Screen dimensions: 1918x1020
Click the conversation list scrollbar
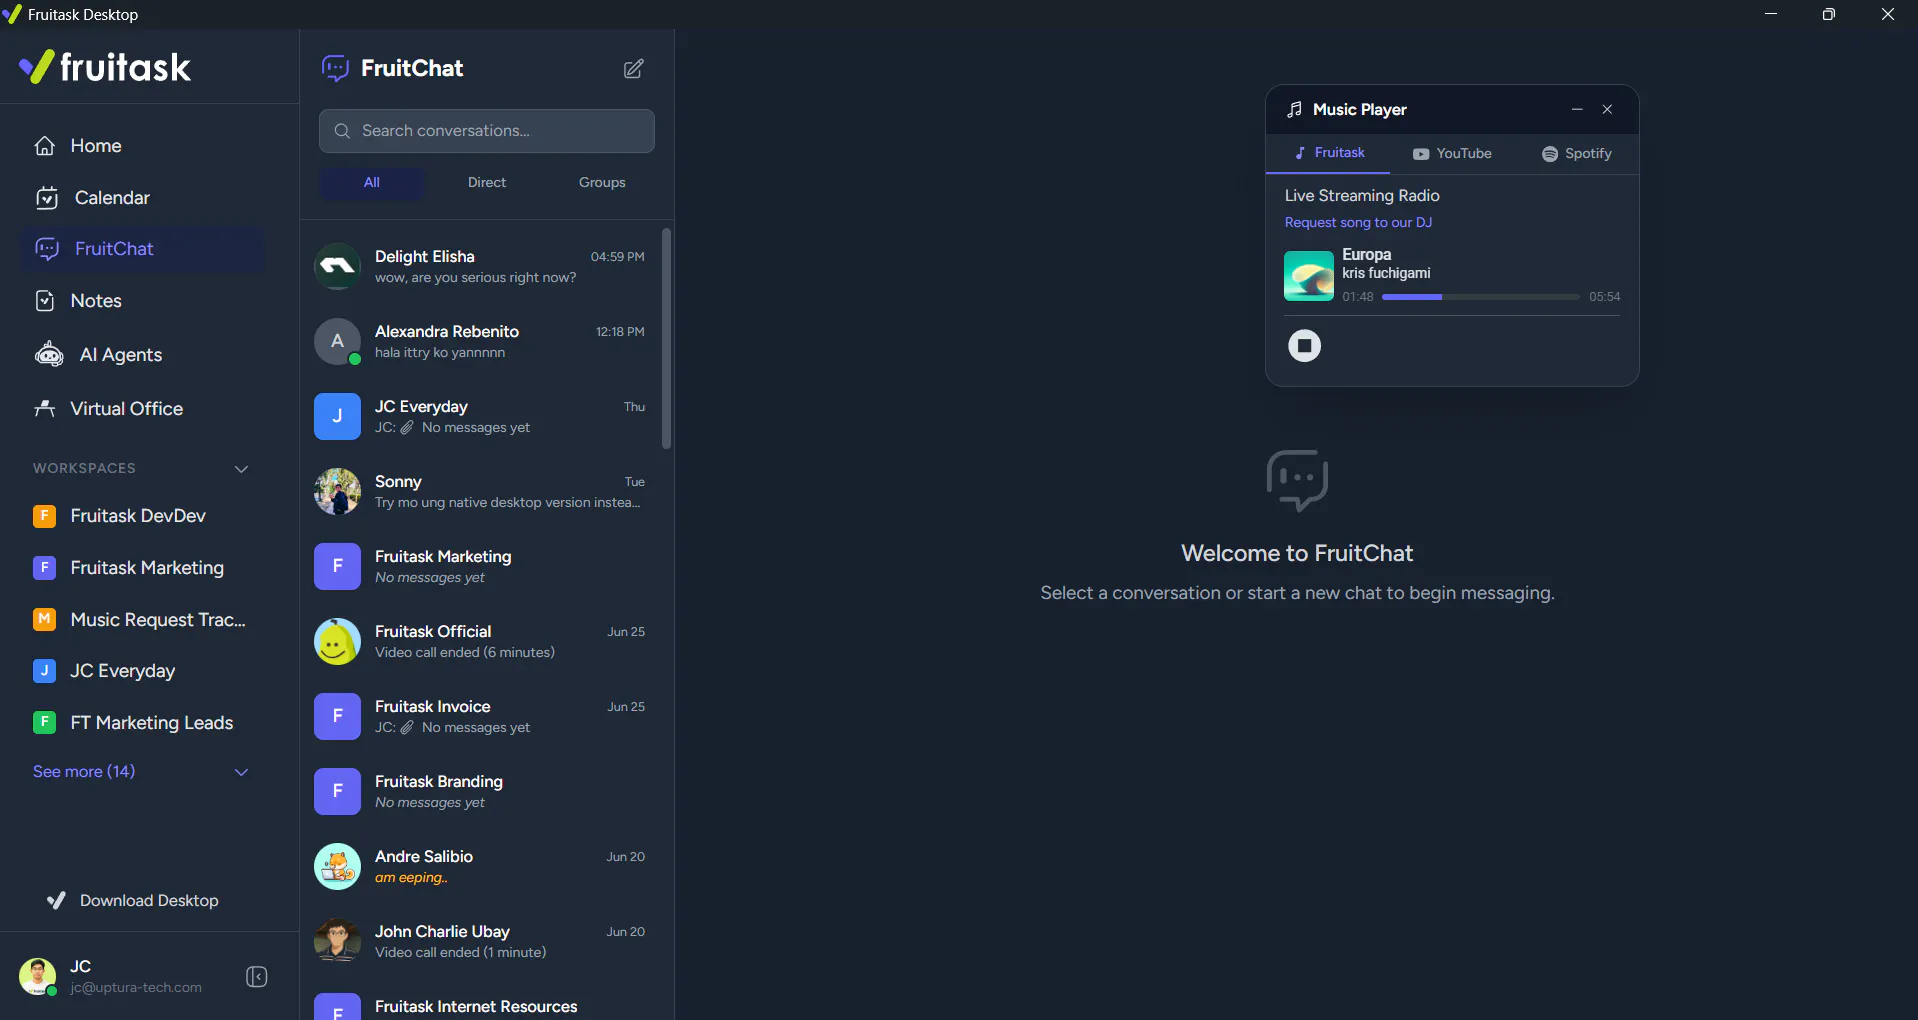point(666,339)
